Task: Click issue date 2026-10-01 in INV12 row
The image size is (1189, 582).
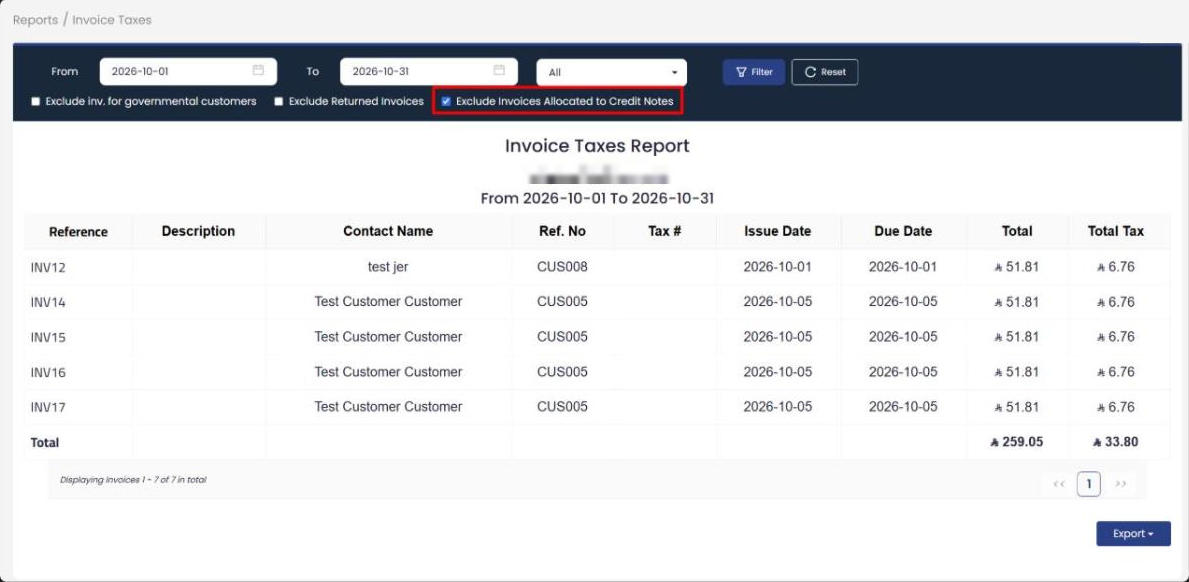Action: coord(777,267)
